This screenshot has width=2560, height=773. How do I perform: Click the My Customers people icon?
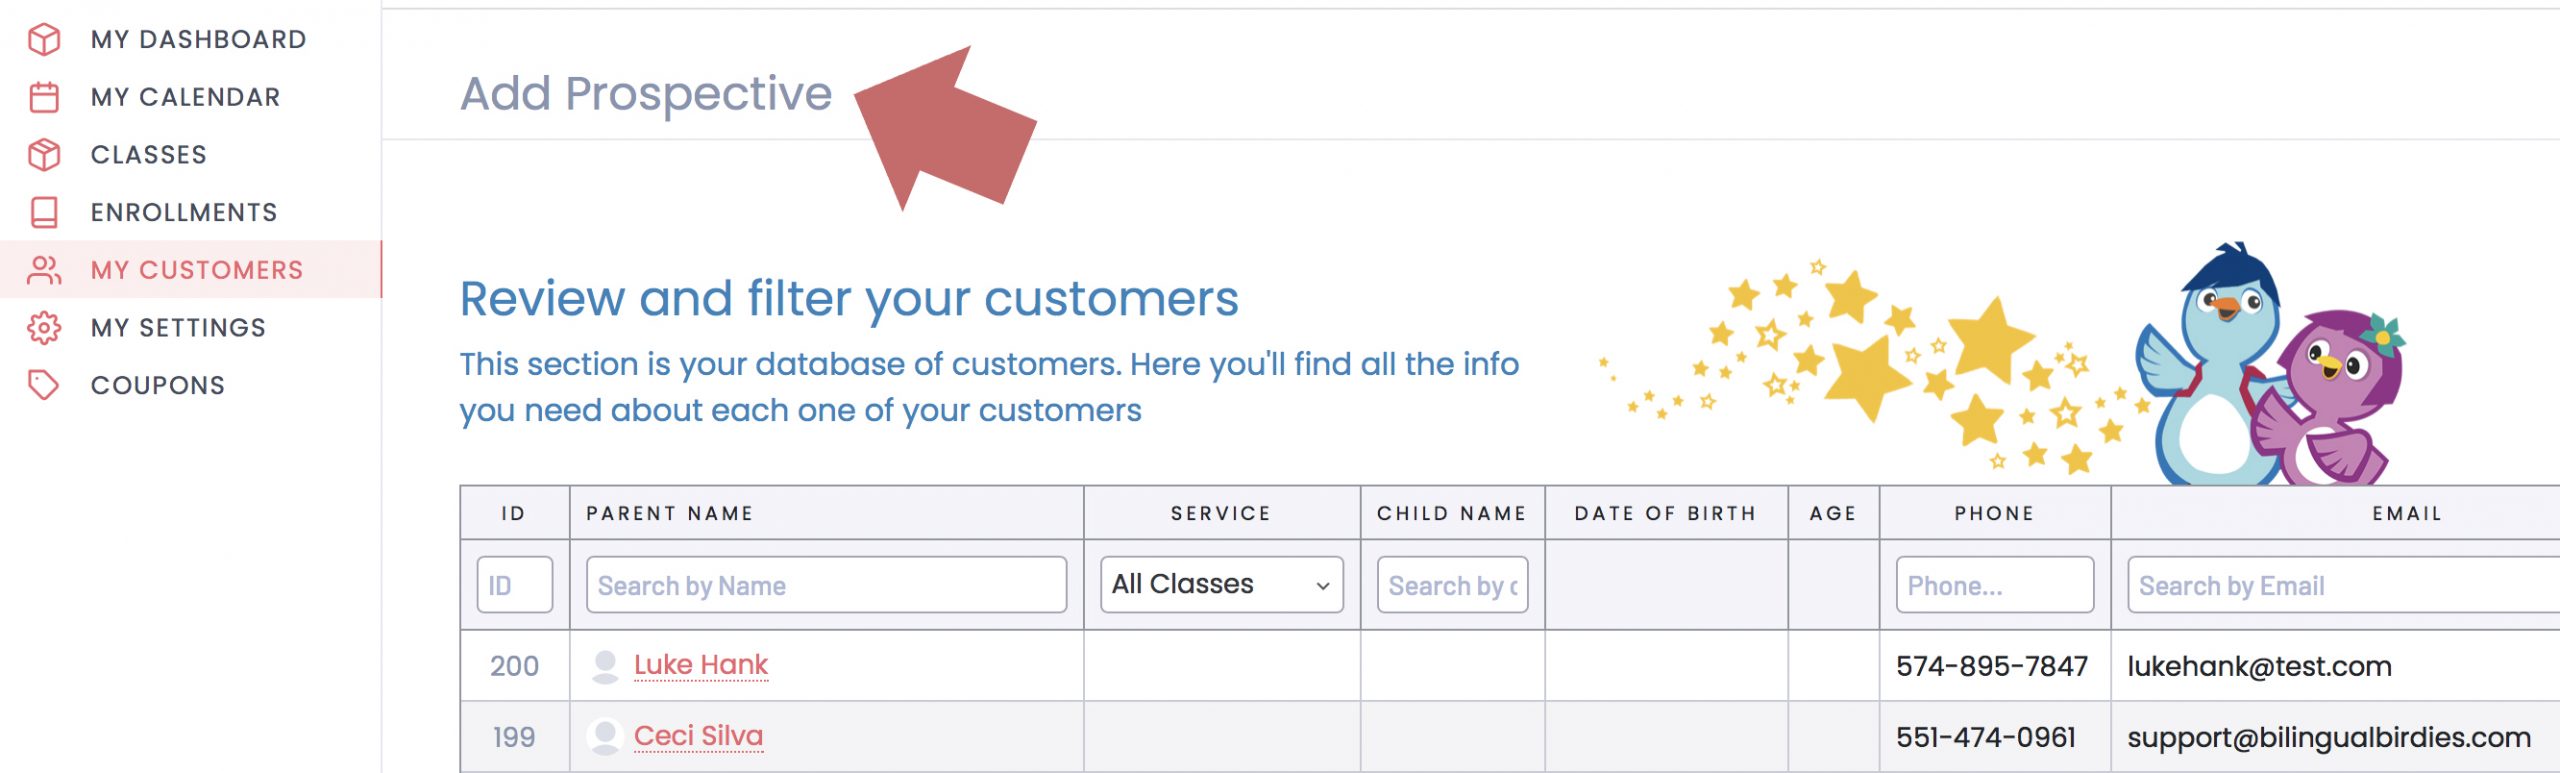pos(44,270)
